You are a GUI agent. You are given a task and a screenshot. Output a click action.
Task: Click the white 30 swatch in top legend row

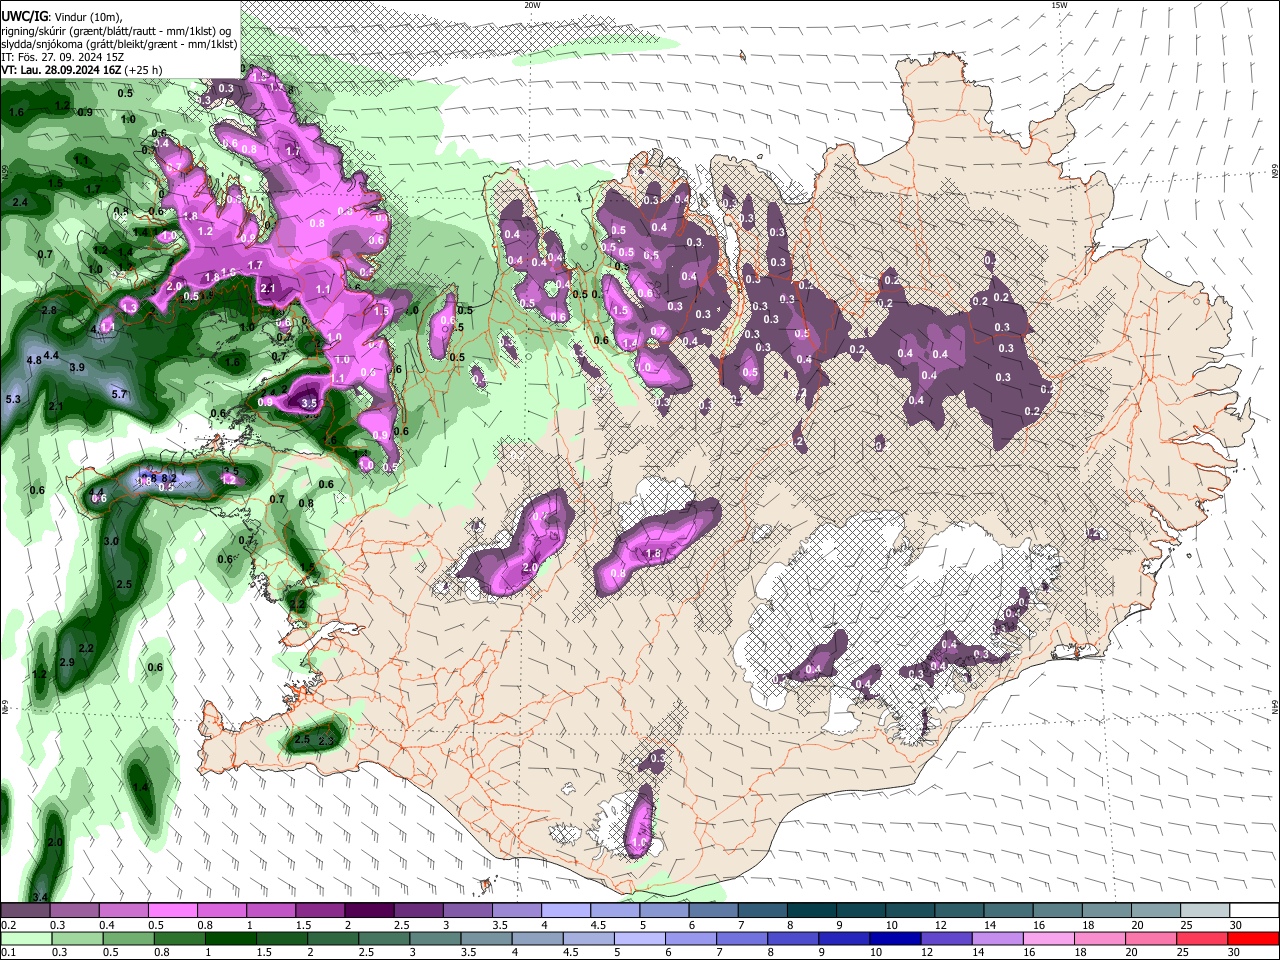tap(1255, 911)
